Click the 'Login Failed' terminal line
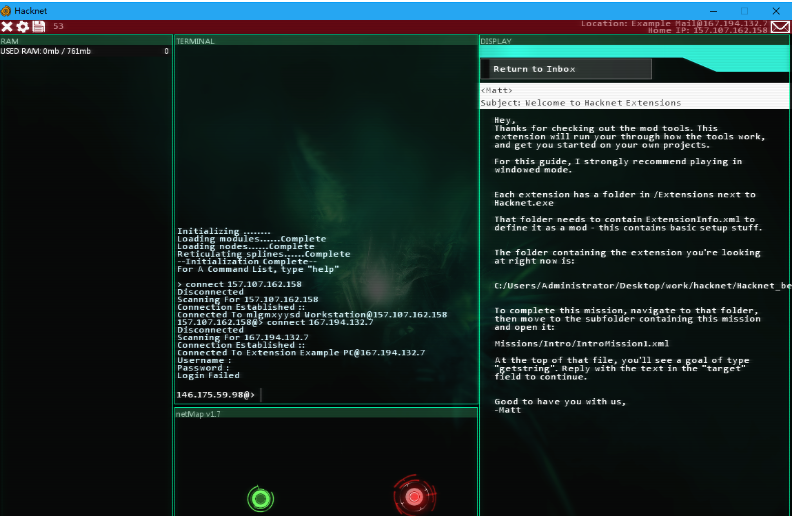The height and width of the screenshot is (516, 795). click(208, 376)
